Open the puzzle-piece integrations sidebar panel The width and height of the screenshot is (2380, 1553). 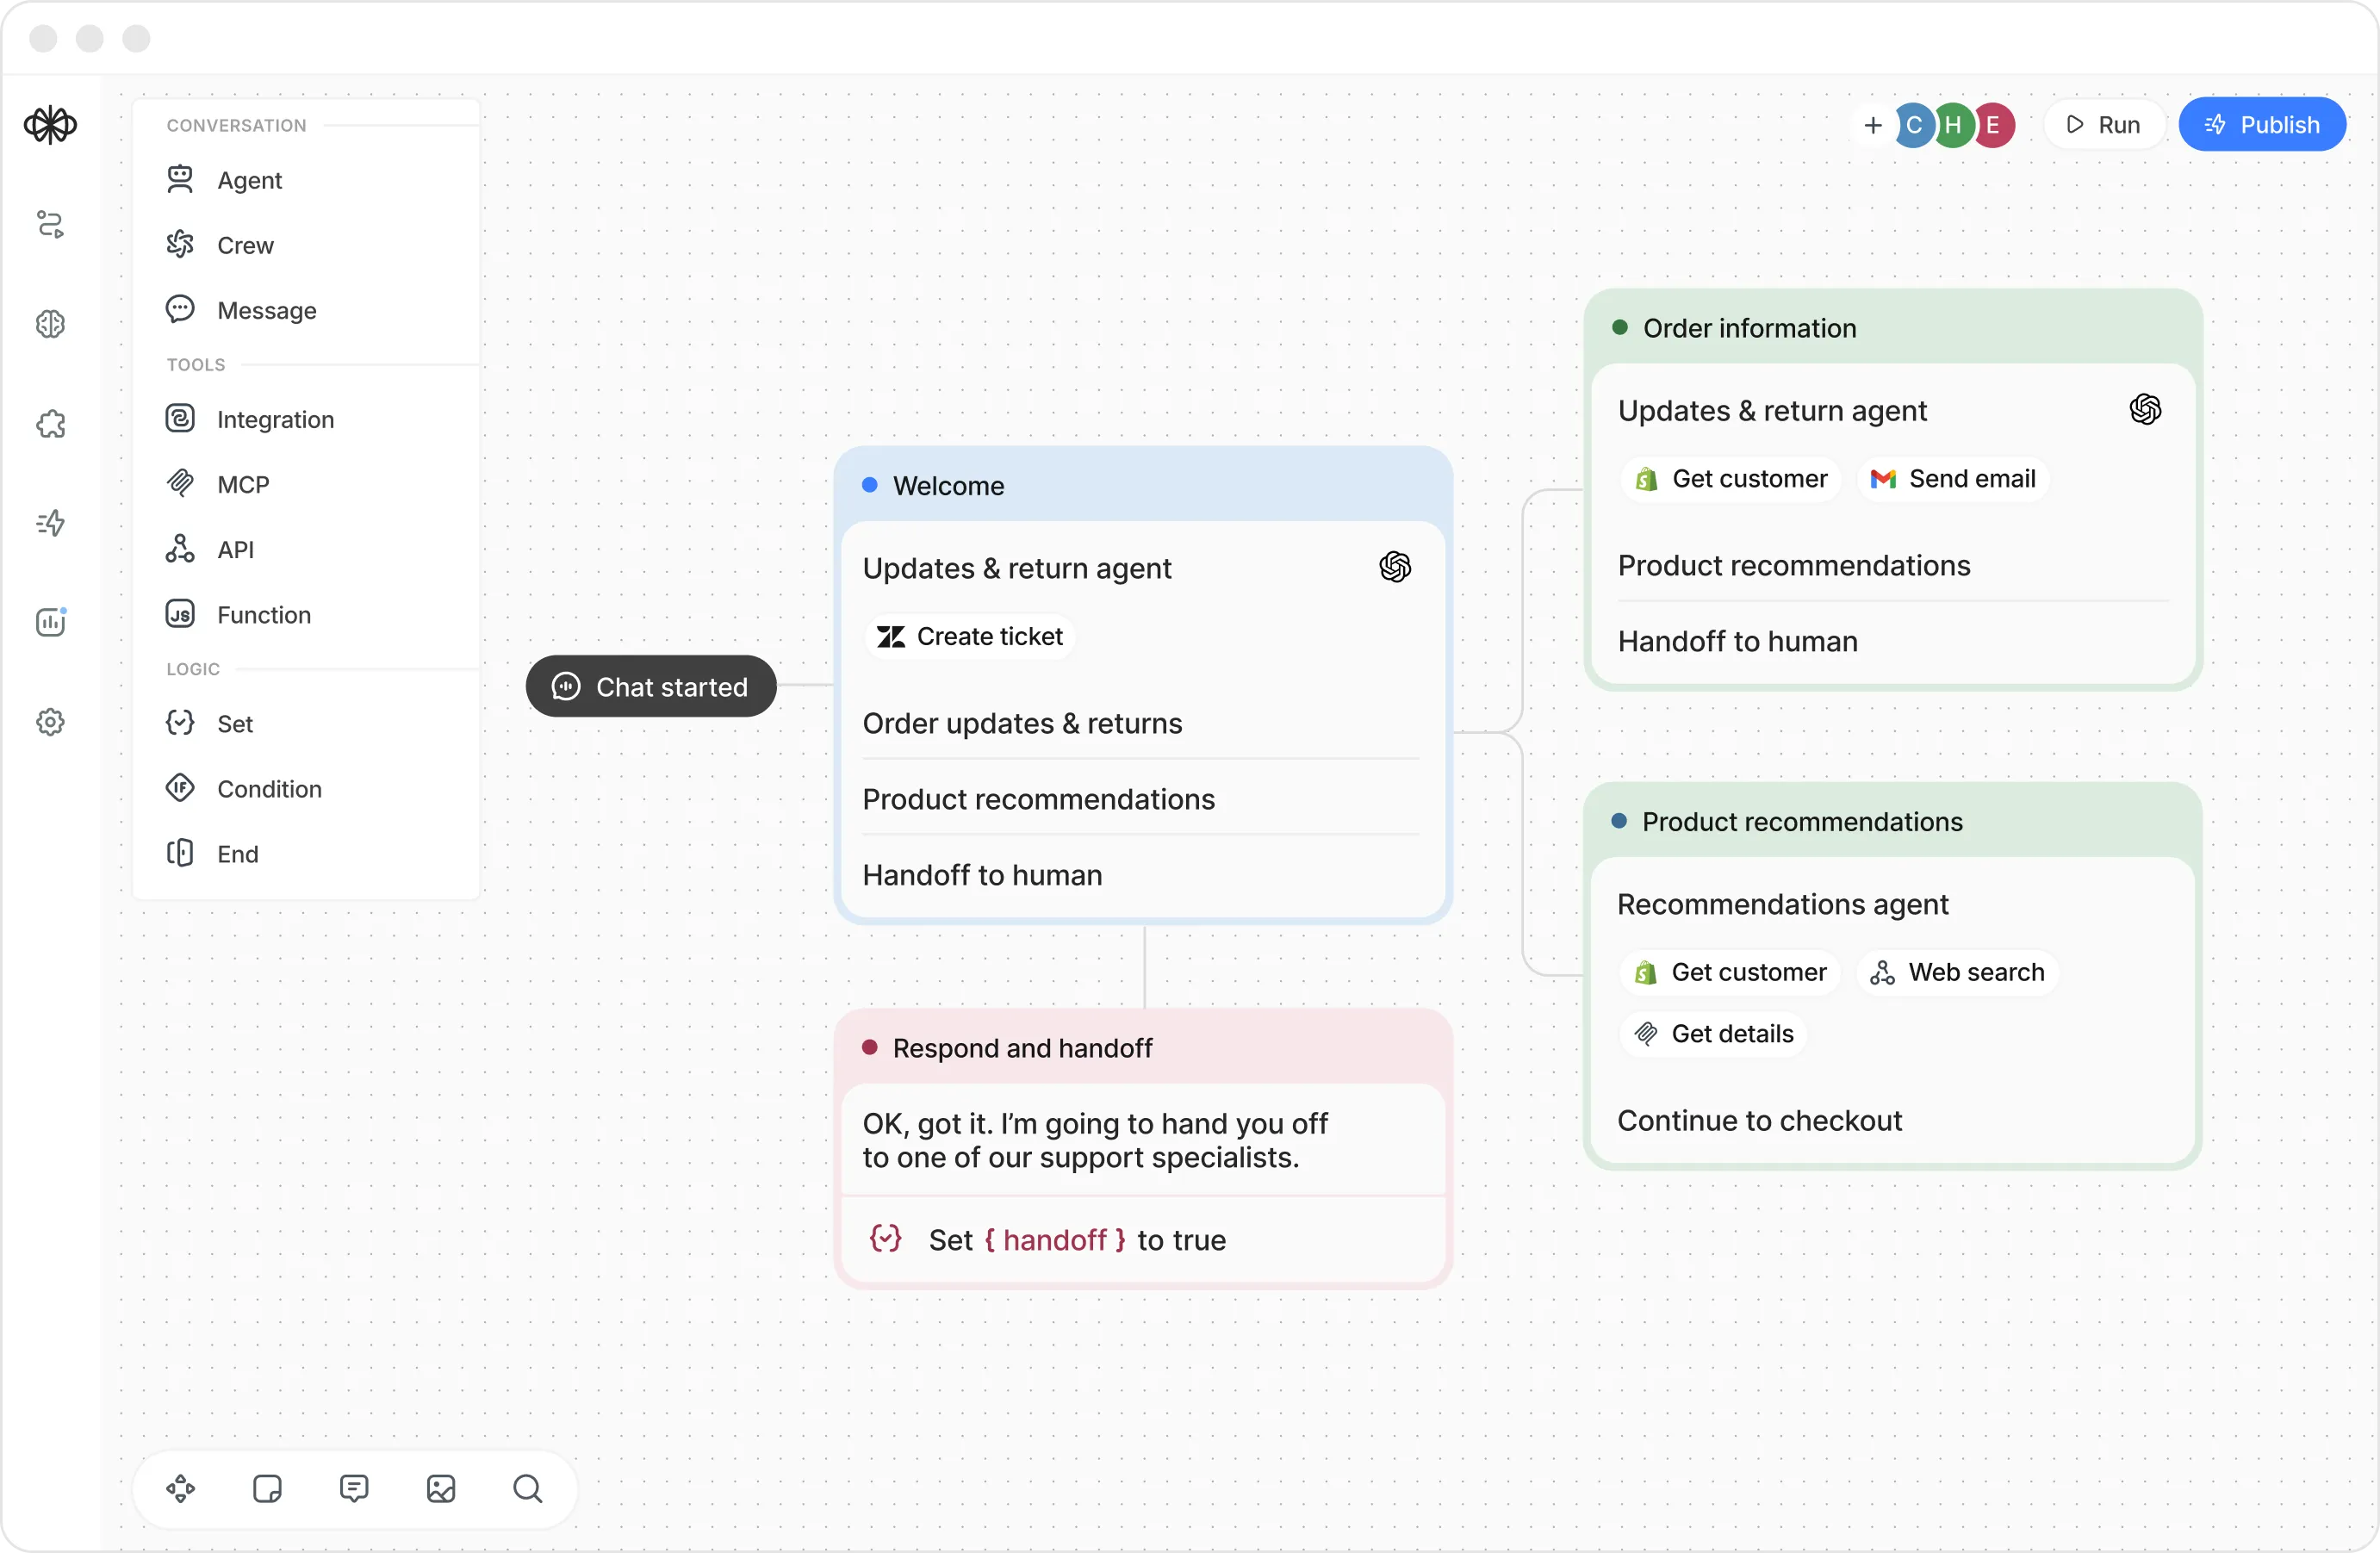50,424
